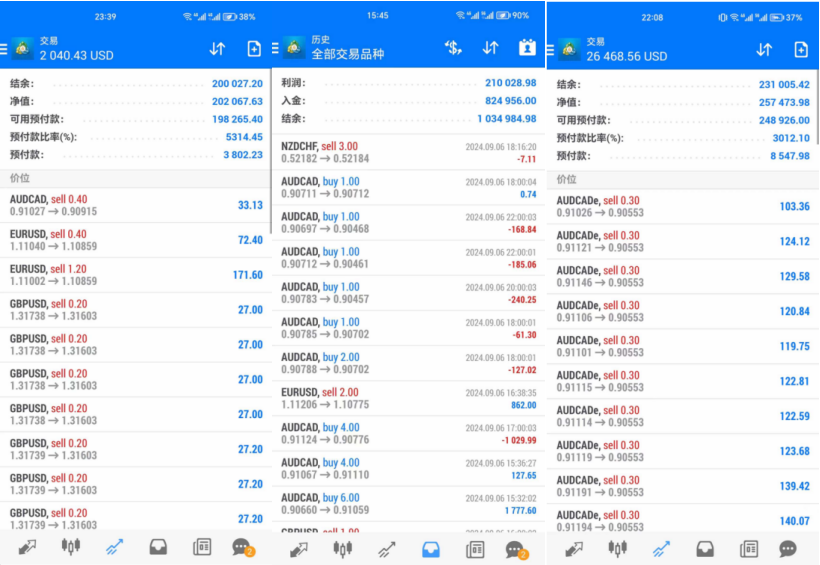Select AUDCAD buy 1.00 deal with -168.84 loss
Screen dimensions: 820x565
point(408,222)
